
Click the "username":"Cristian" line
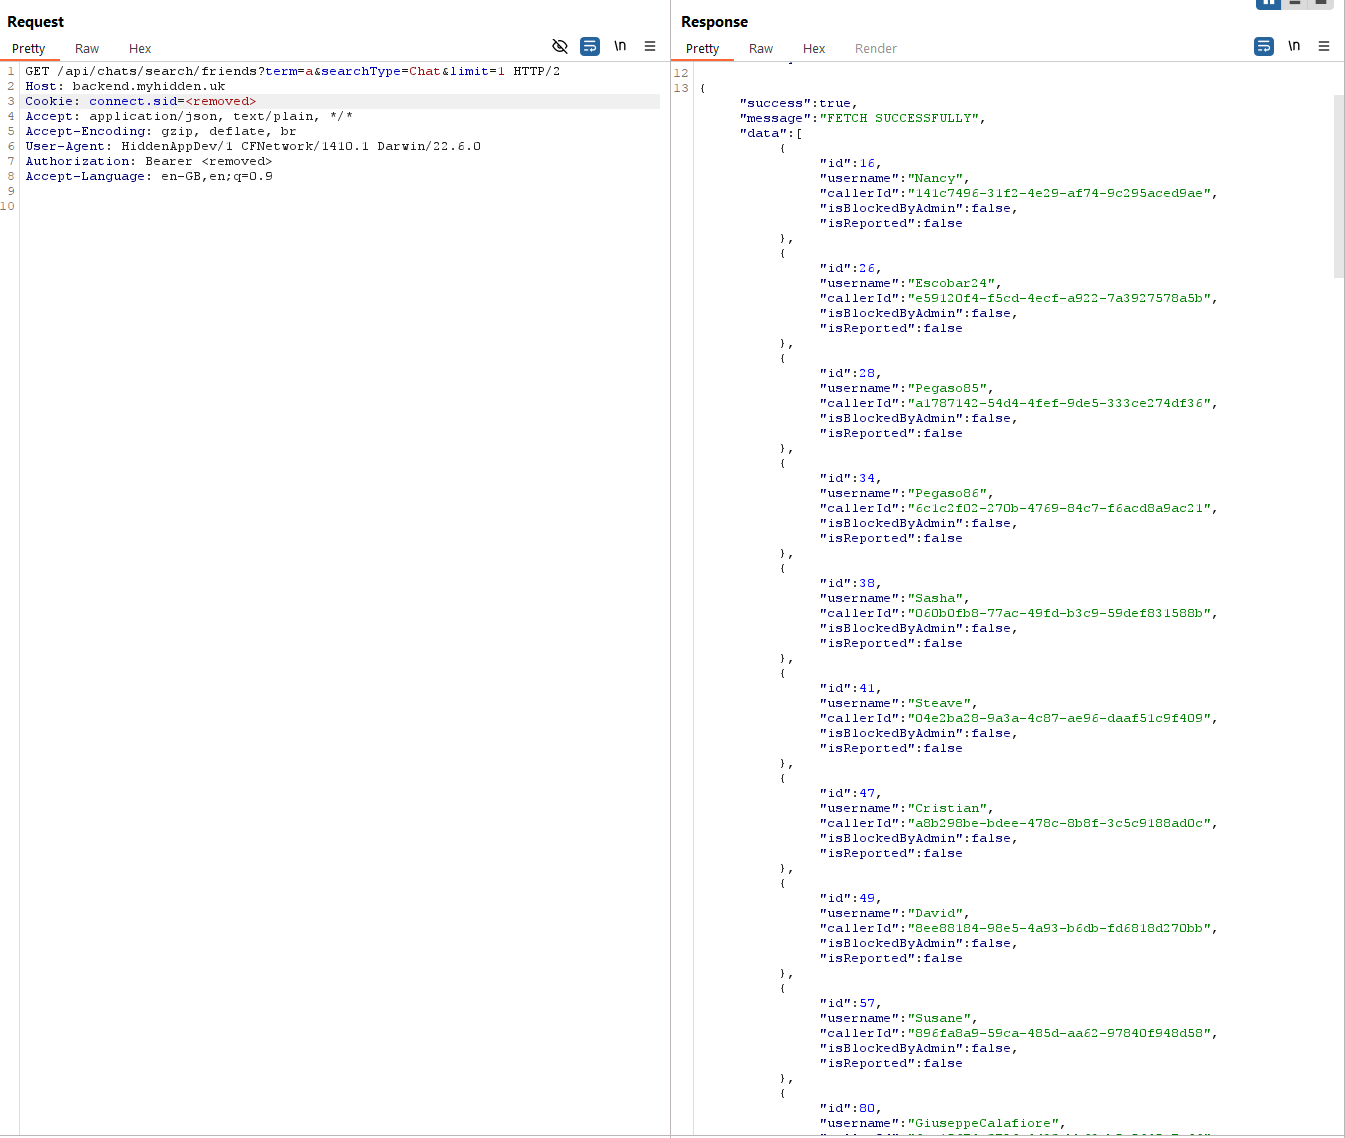[906, 808]
